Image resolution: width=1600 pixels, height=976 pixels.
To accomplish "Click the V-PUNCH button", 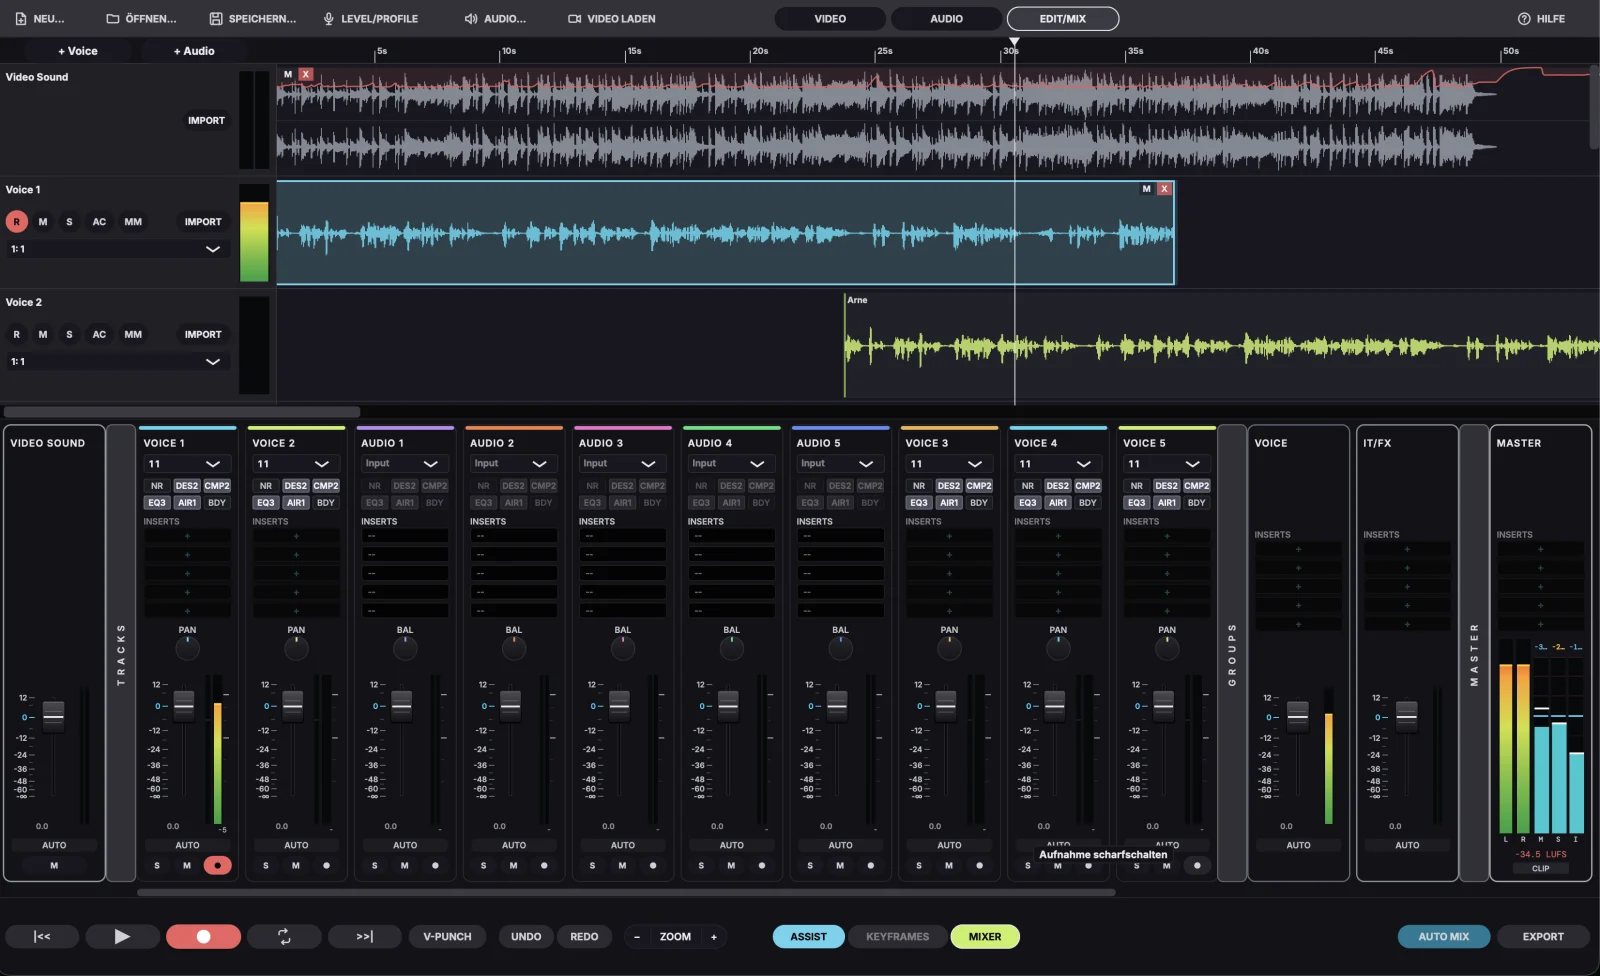I will 447,937.
